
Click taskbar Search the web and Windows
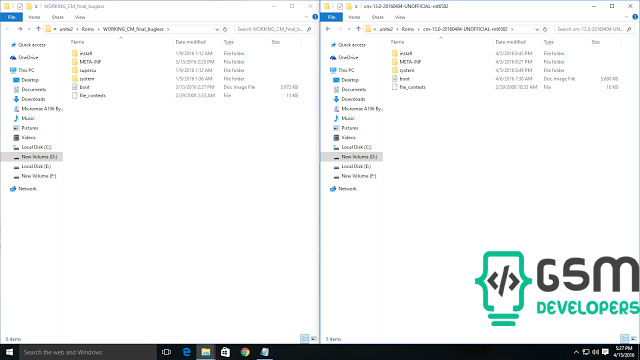coord(87,352)
